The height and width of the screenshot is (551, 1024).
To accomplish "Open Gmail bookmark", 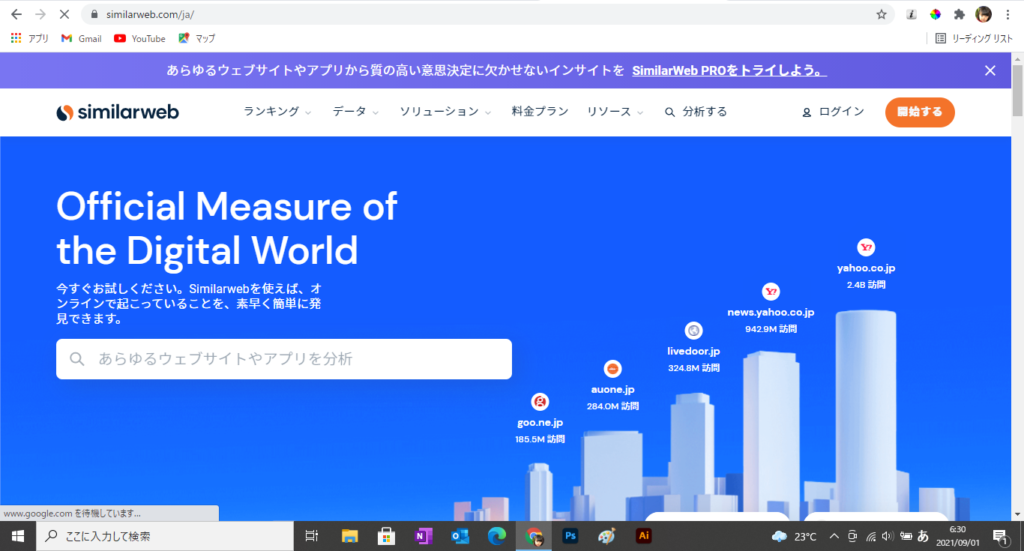I will (82, 39).
